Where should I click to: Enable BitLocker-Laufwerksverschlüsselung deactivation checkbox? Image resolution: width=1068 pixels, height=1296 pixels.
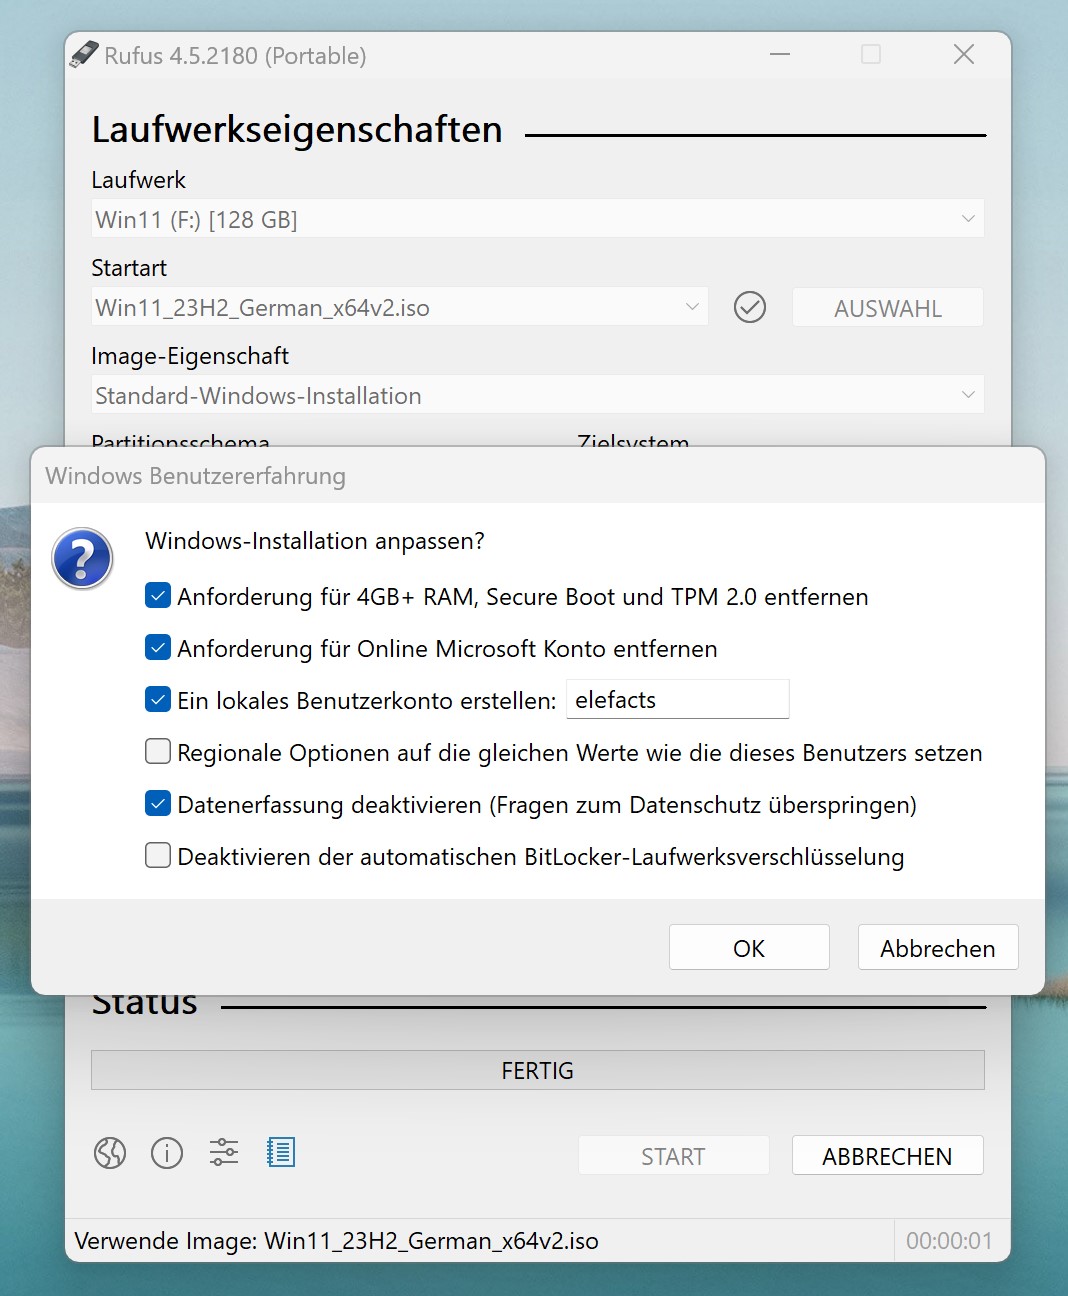(x=158, y=856)
